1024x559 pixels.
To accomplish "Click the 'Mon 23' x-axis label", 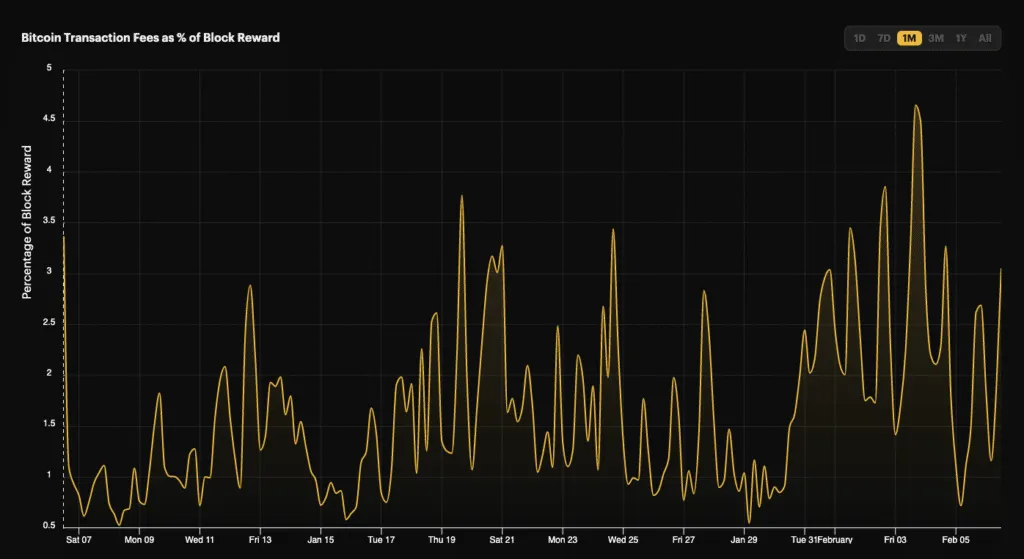I will pyautogui.click(x=562, y=540).
